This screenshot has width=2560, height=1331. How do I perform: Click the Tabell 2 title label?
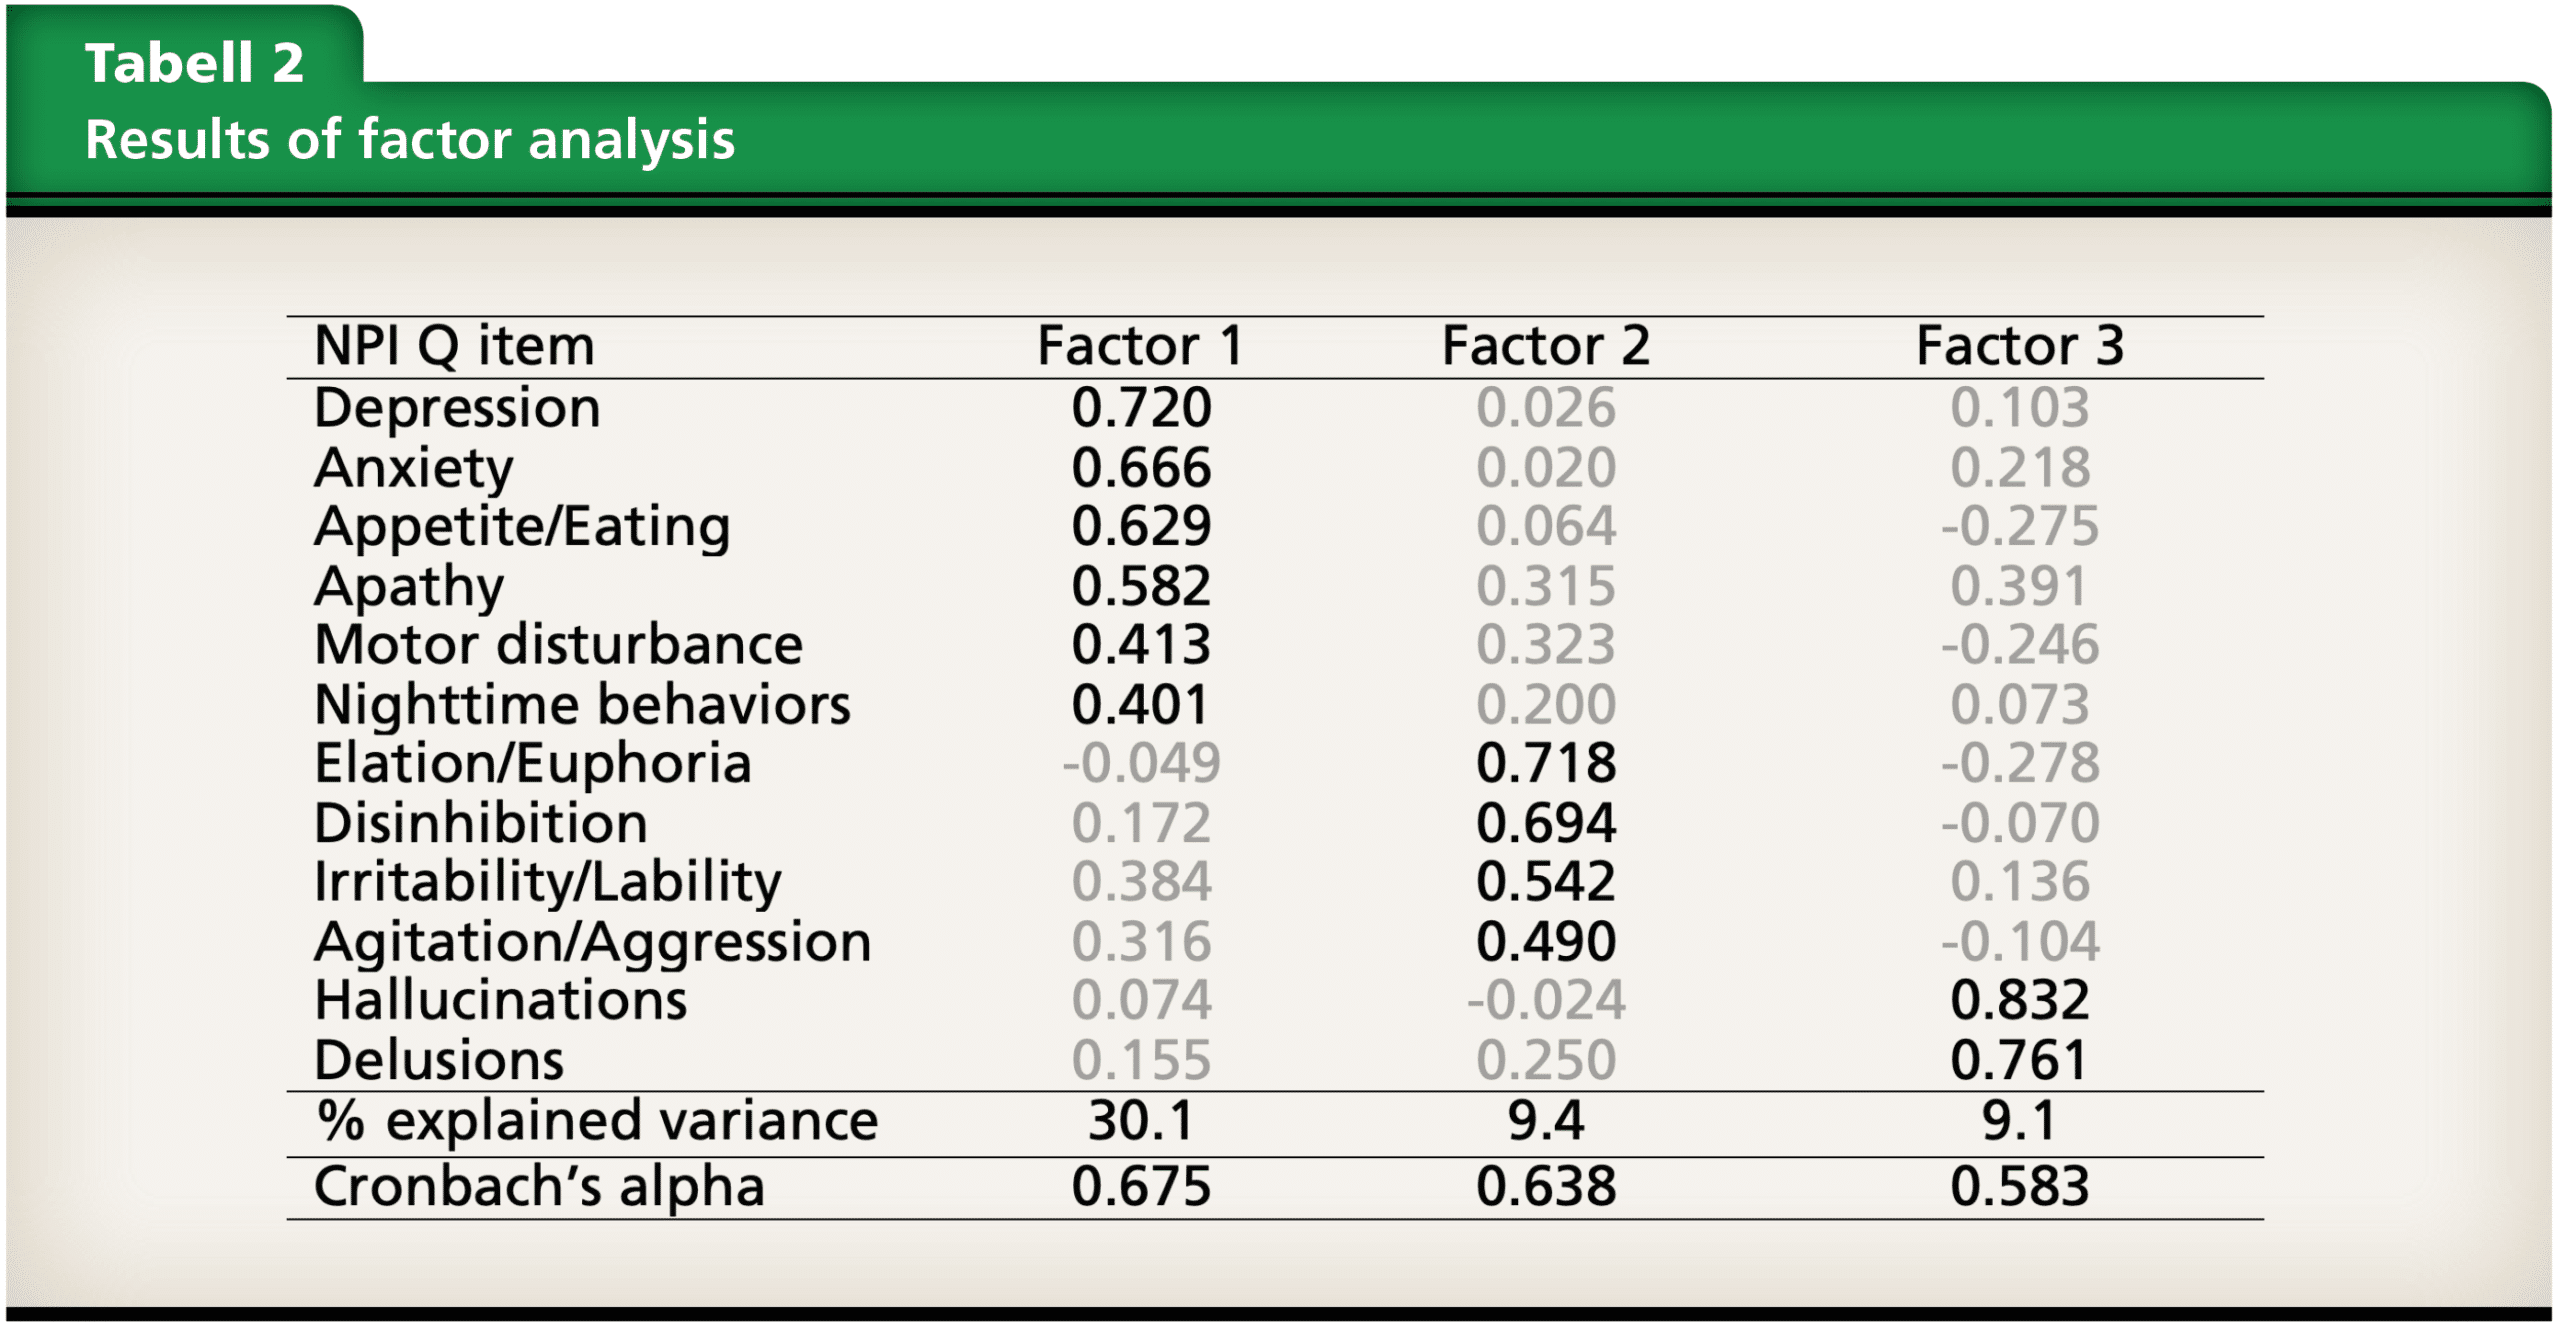pos(194,63)
